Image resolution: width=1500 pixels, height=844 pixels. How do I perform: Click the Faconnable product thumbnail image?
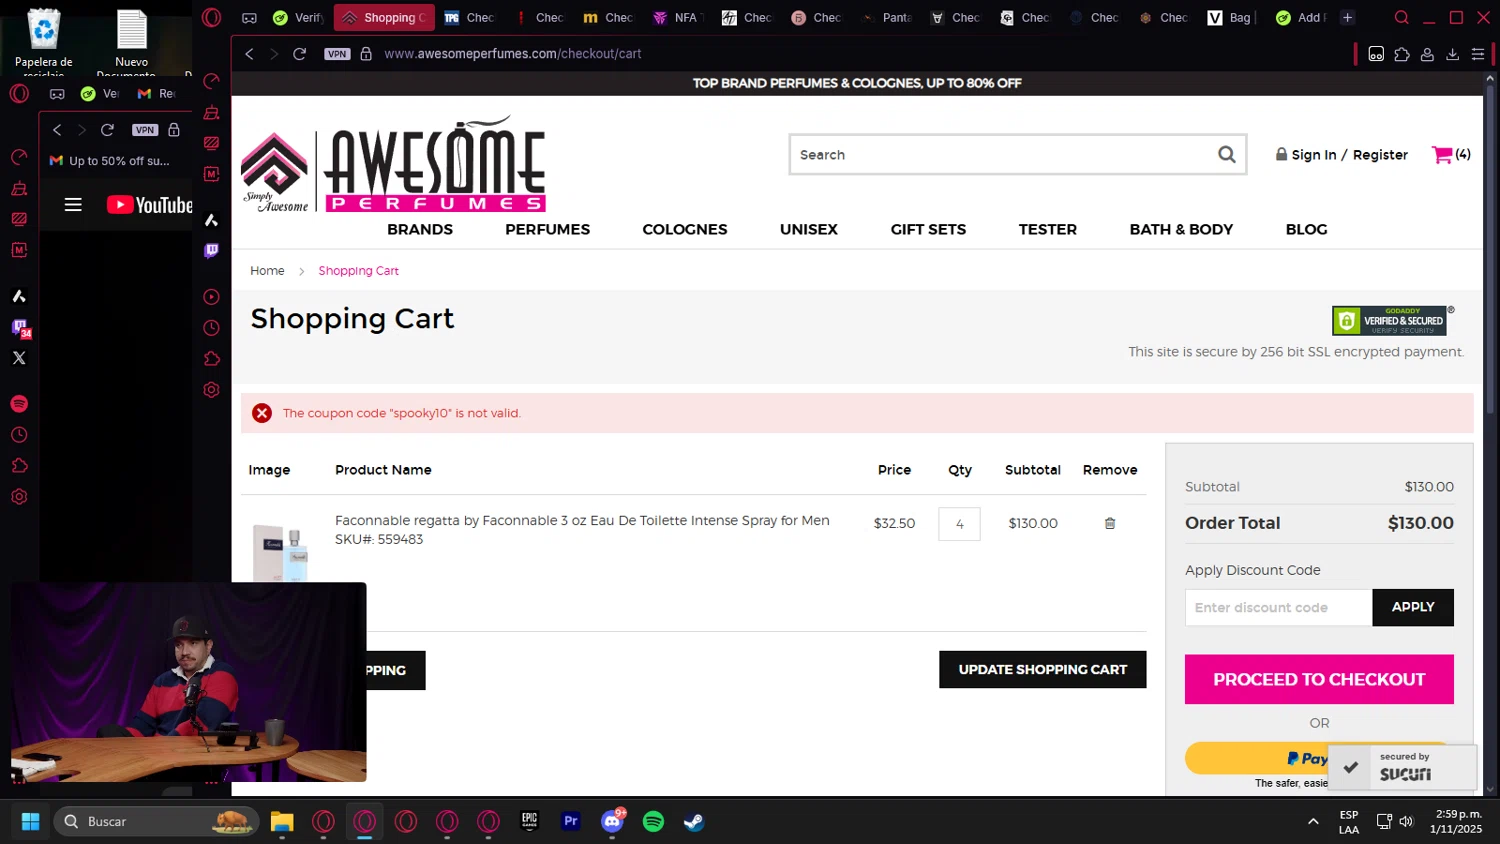click(x=281, y=553)
